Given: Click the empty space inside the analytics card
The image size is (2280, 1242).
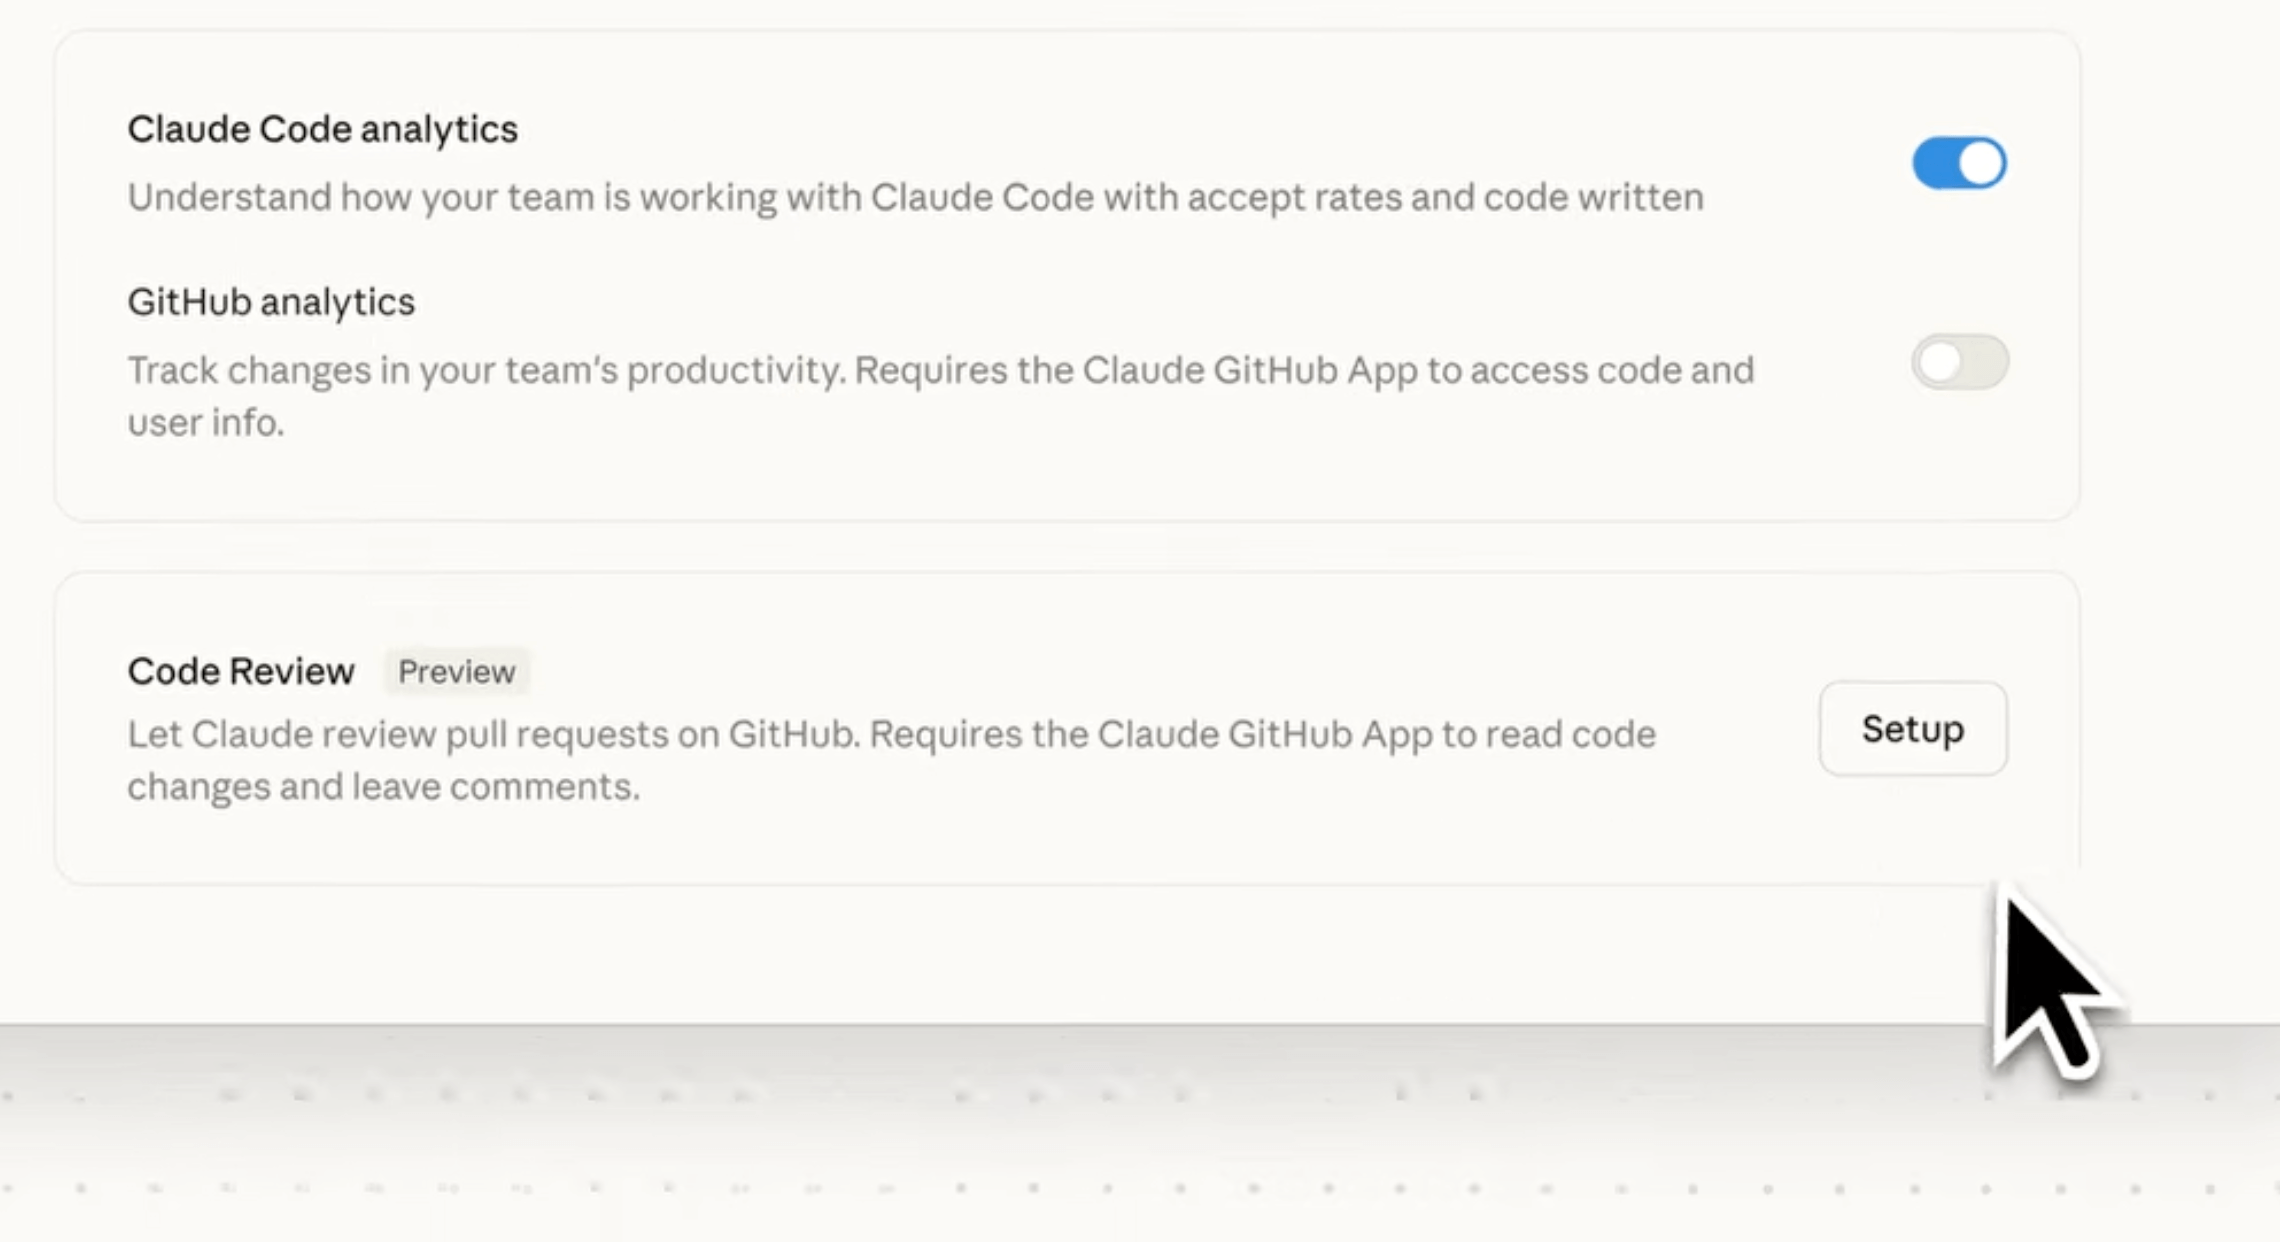Looking at the screenshot, I should (1100, 470).
